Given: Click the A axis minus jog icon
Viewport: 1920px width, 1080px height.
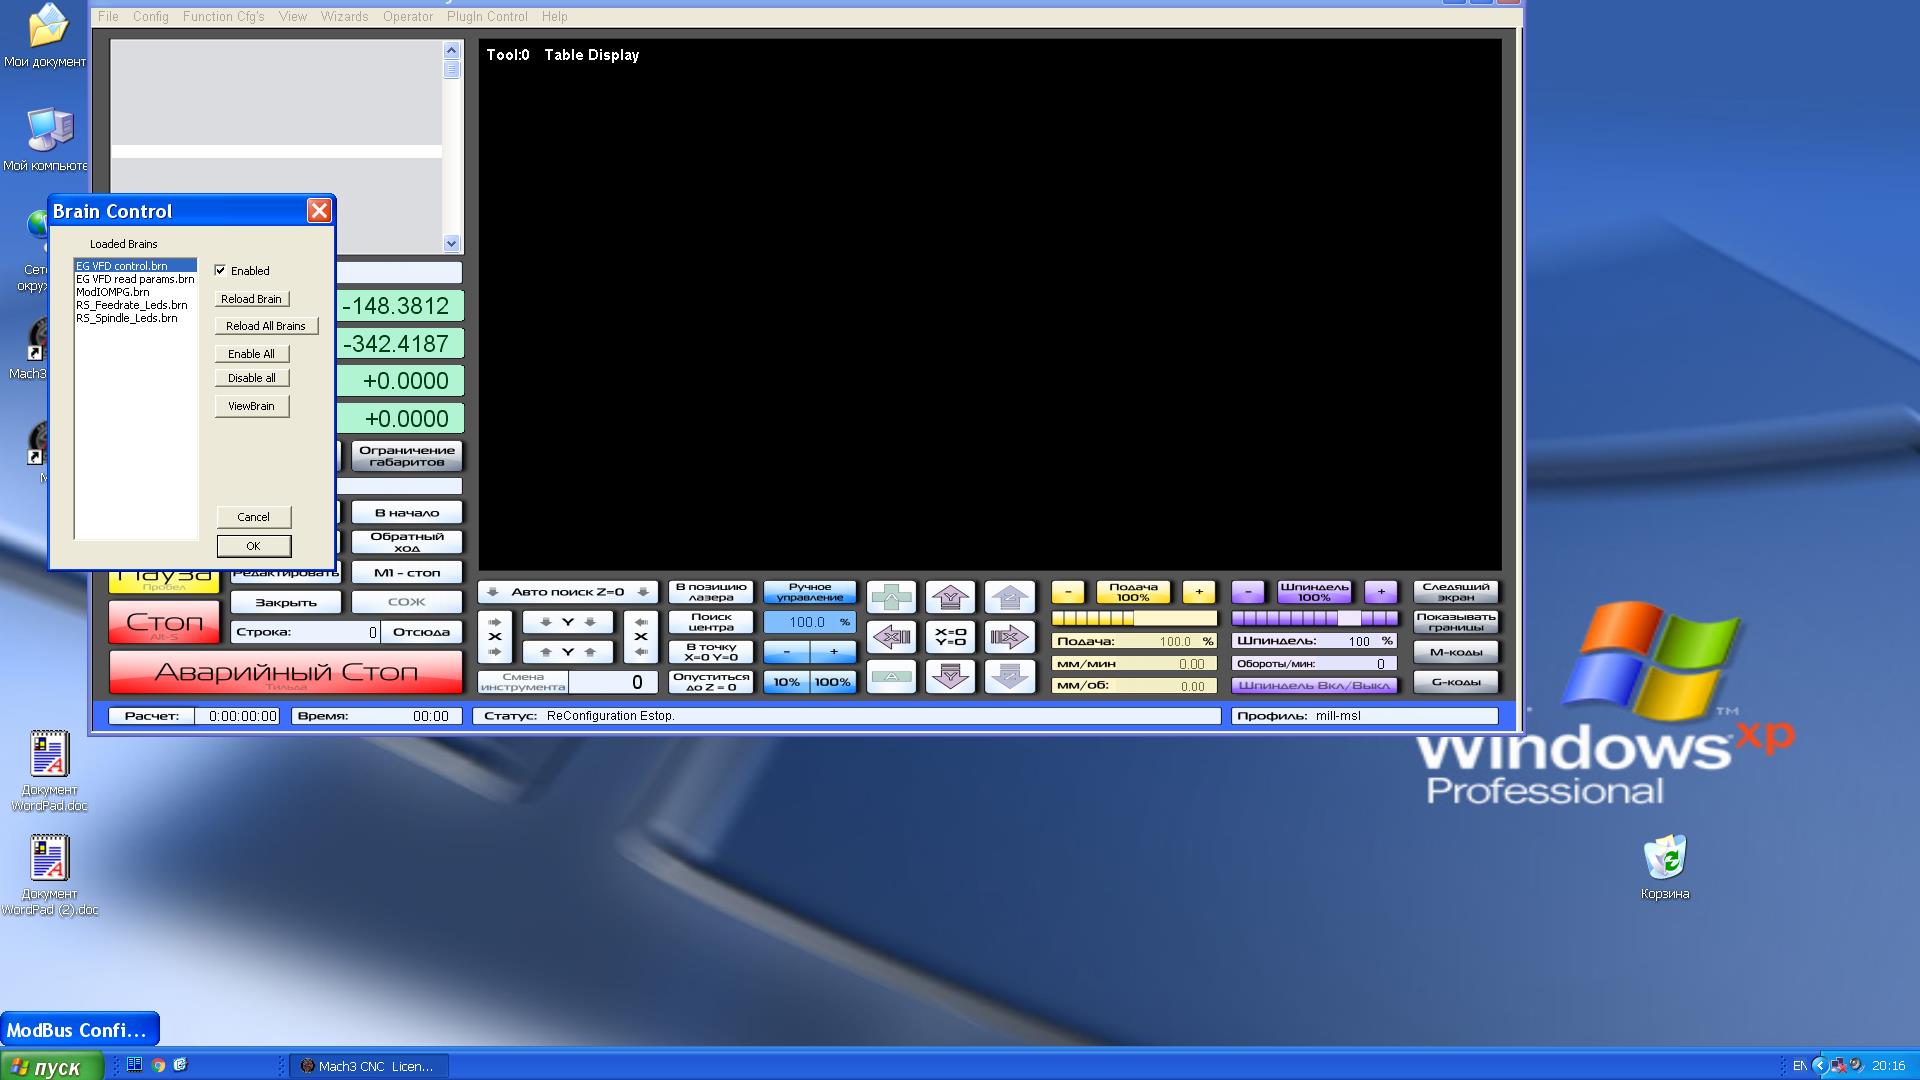Looking at the screenshot, I should point(891,677).
